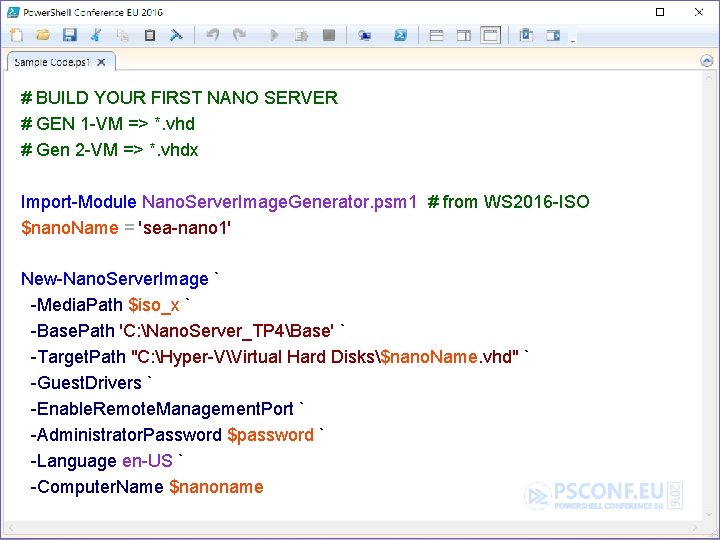Click the New-NanoServerImage command

115,279
